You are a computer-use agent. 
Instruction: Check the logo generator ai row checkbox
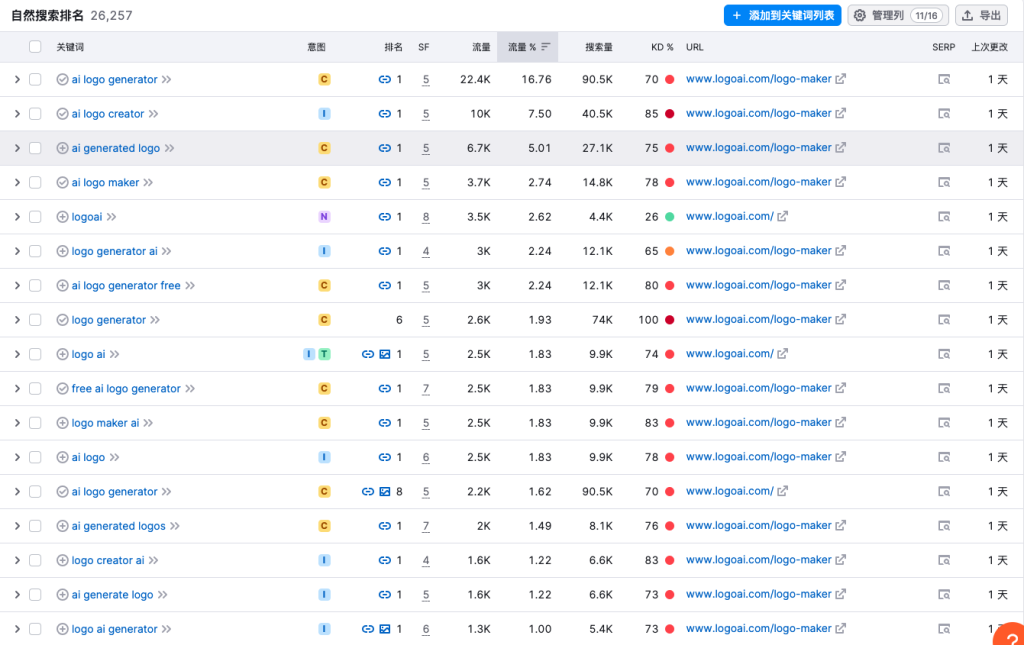click(35, 251)
